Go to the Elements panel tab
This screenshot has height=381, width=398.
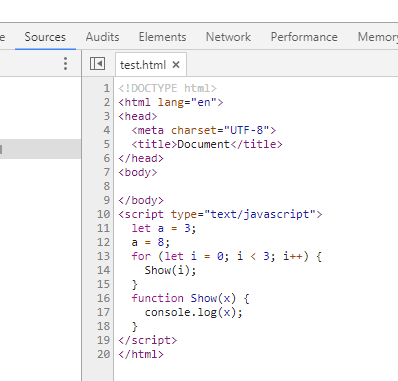162,37
